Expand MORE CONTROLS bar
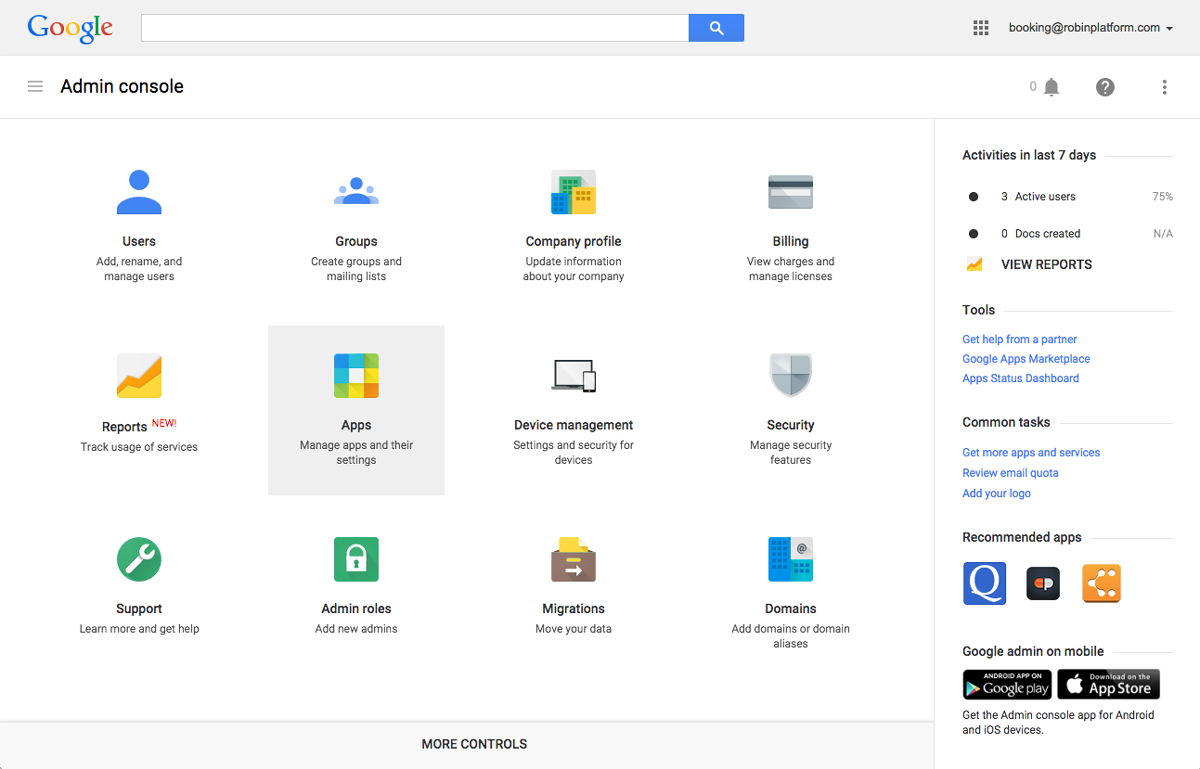The image size is (1200, 769). coord(474,744)
